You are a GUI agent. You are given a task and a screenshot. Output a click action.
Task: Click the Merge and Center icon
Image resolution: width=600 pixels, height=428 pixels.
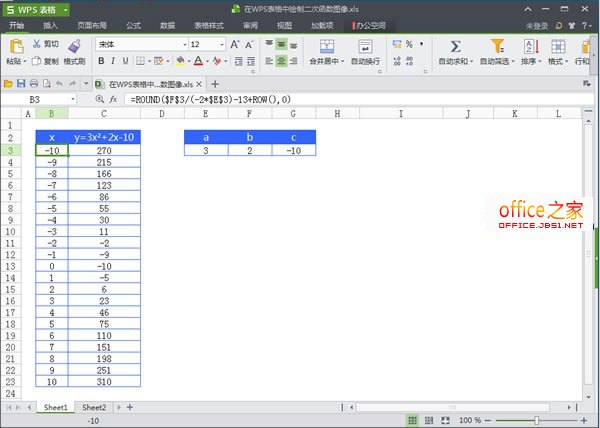[323, 46]
